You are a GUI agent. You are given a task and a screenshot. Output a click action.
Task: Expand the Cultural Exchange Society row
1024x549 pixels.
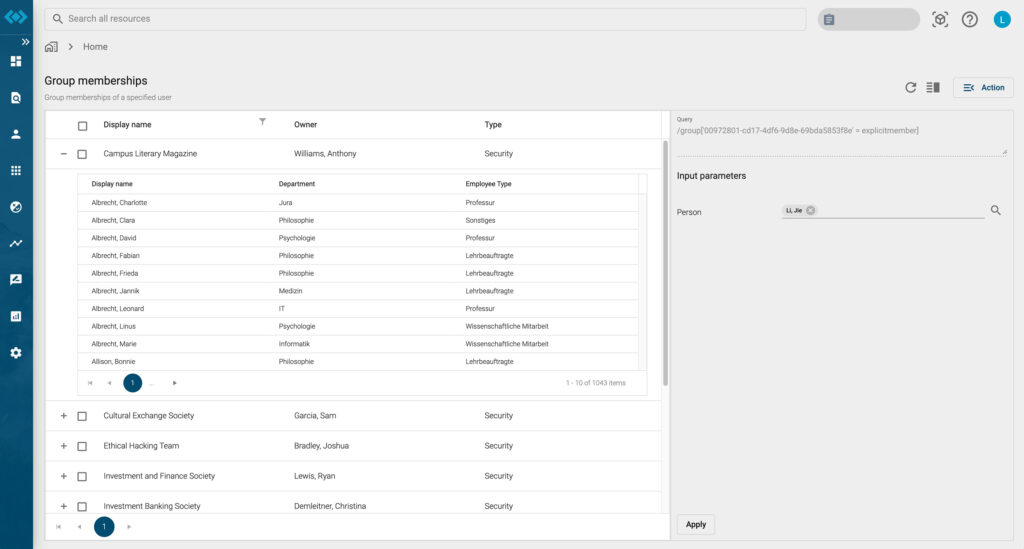[x=63, y=416]
